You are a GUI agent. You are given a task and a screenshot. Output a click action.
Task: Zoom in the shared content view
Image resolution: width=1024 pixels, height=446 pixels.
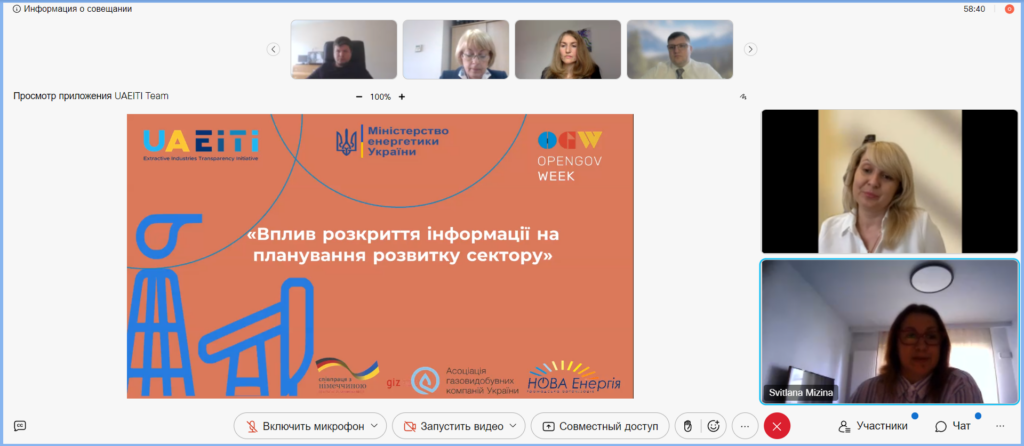click(x=402, y=97)
